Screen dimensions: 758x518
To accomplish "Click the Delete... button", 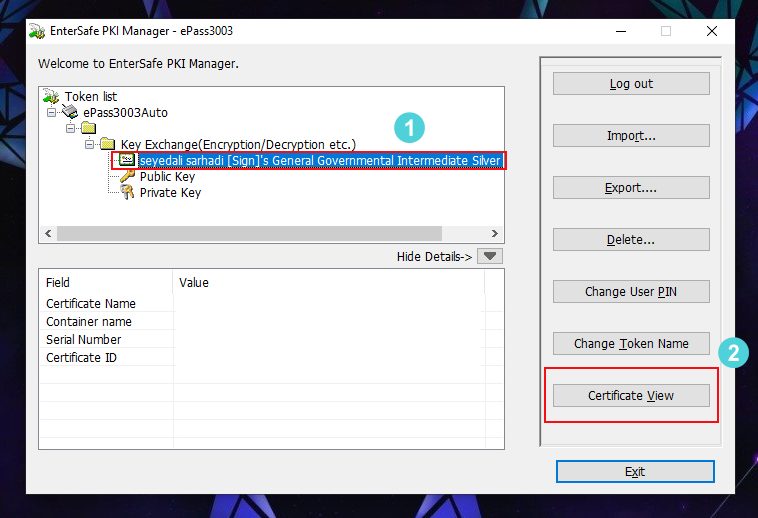I will click(631, 240).
